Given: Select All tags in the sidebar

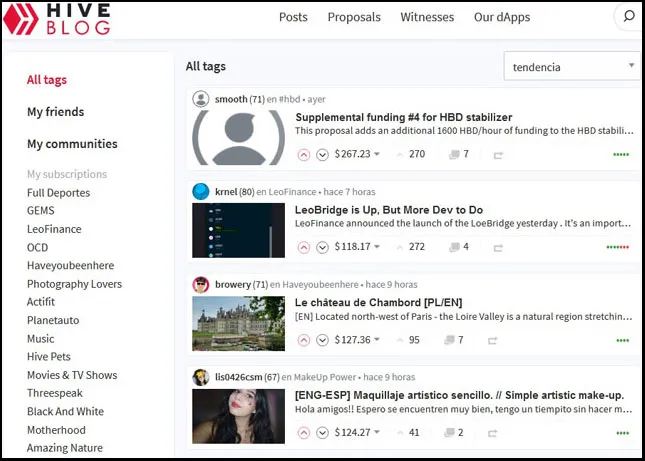Looking at the screenshot, I should 47,80.
